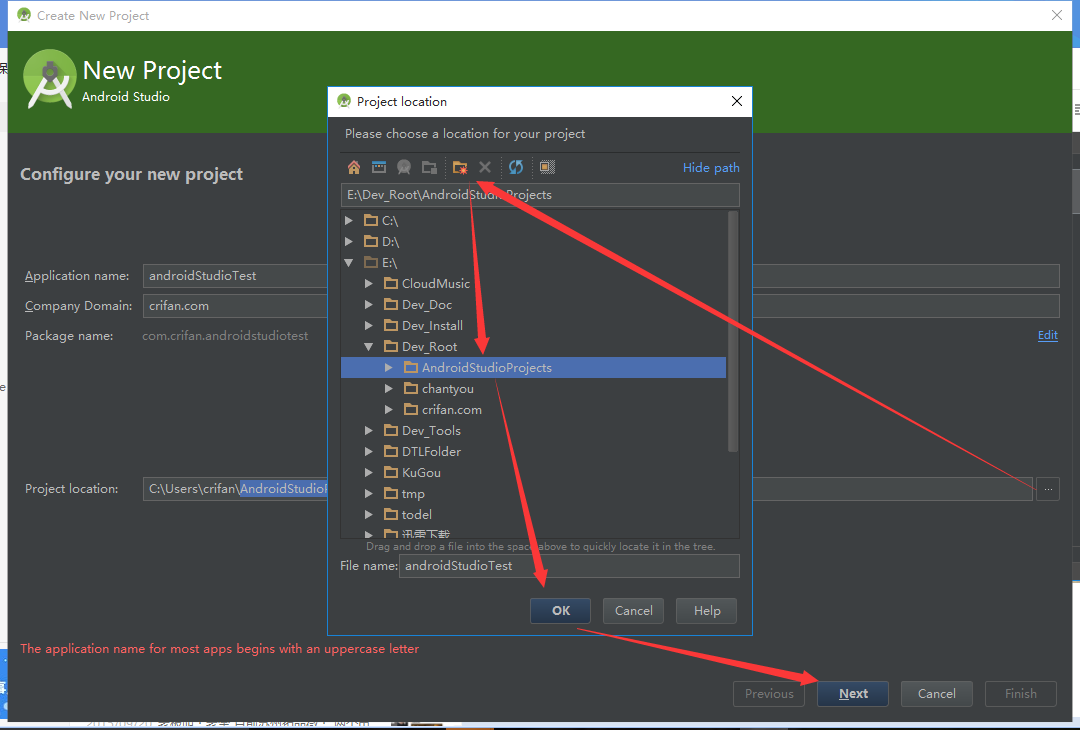Image resolution: width=1080 pixels, height=730 pixels.
Task: Select the Dev_Root folder row
Action: coord(534,346)
